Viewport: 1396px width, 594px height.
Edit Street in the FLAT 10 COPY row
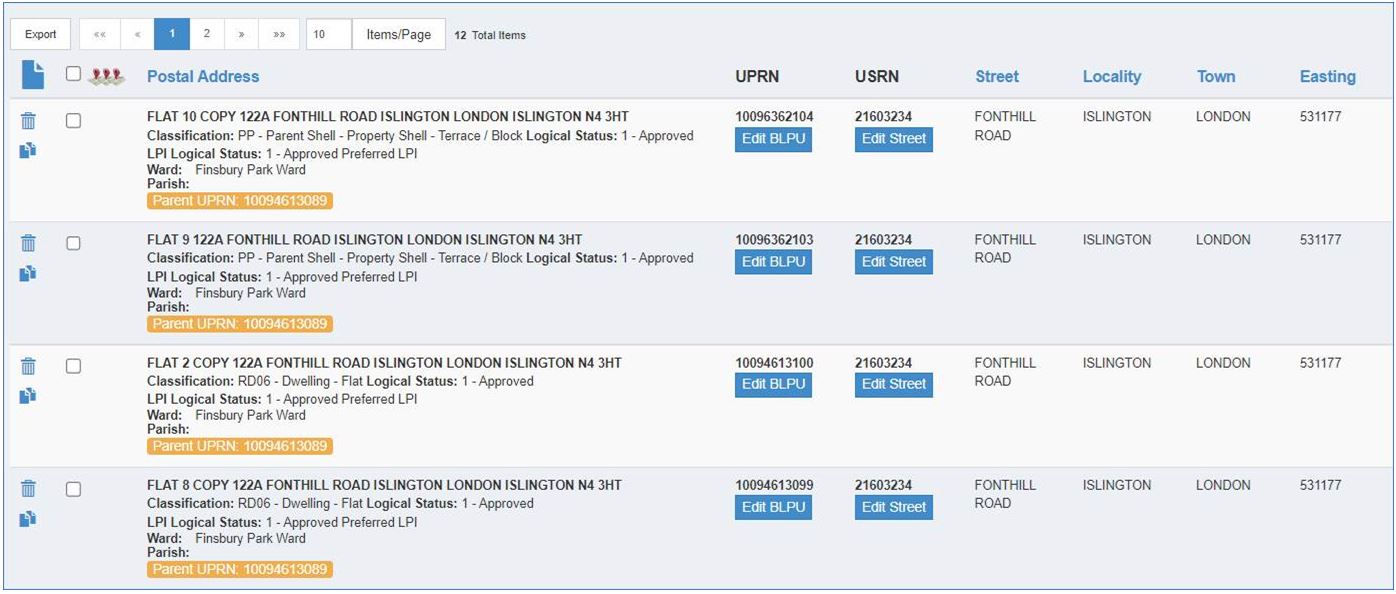[x=894, y=139]
